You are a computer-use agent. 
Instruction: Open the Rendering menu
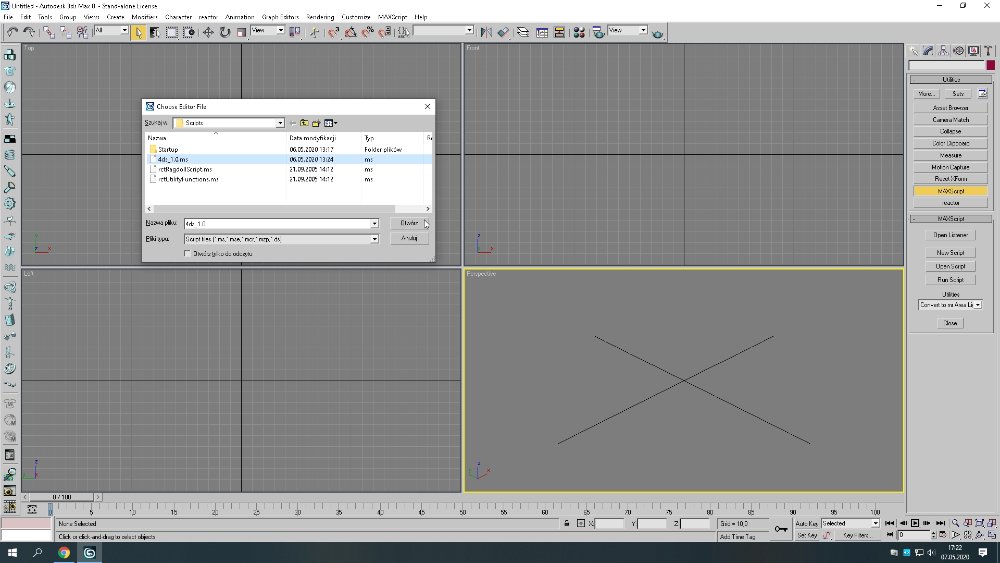click(320, 17)
